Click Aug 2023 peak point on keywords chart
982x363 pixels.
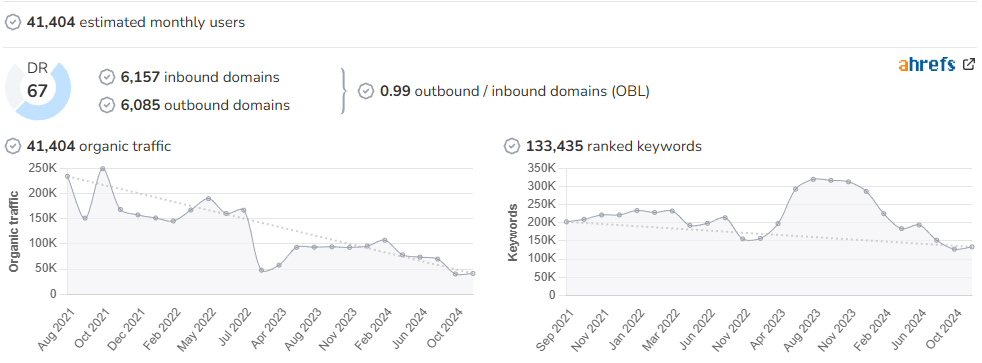[x=813, y=179]
